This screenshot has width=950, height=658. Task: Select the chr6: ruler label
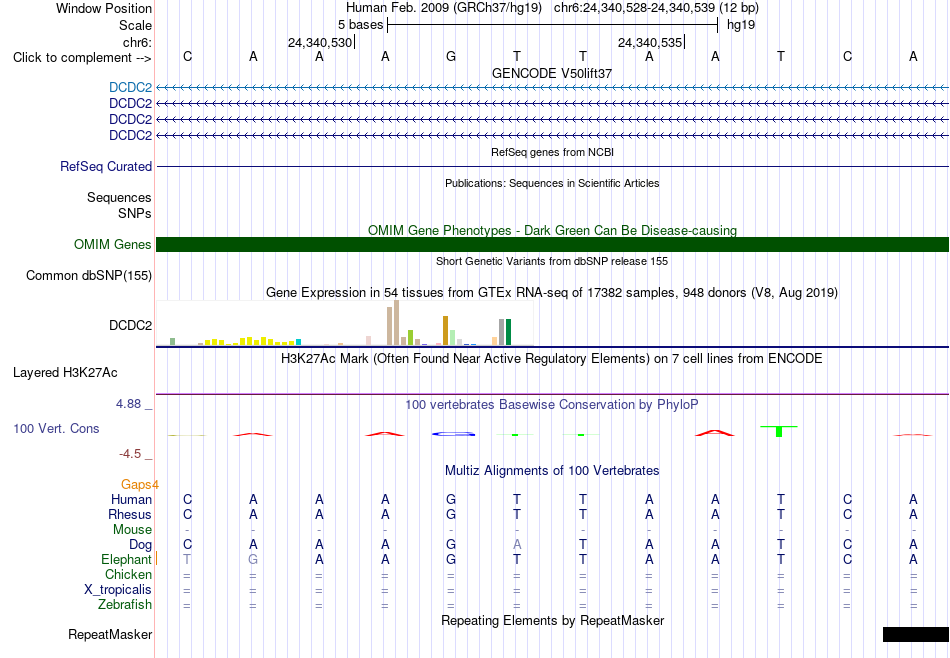pyautogui.click(x=137, y=42)
